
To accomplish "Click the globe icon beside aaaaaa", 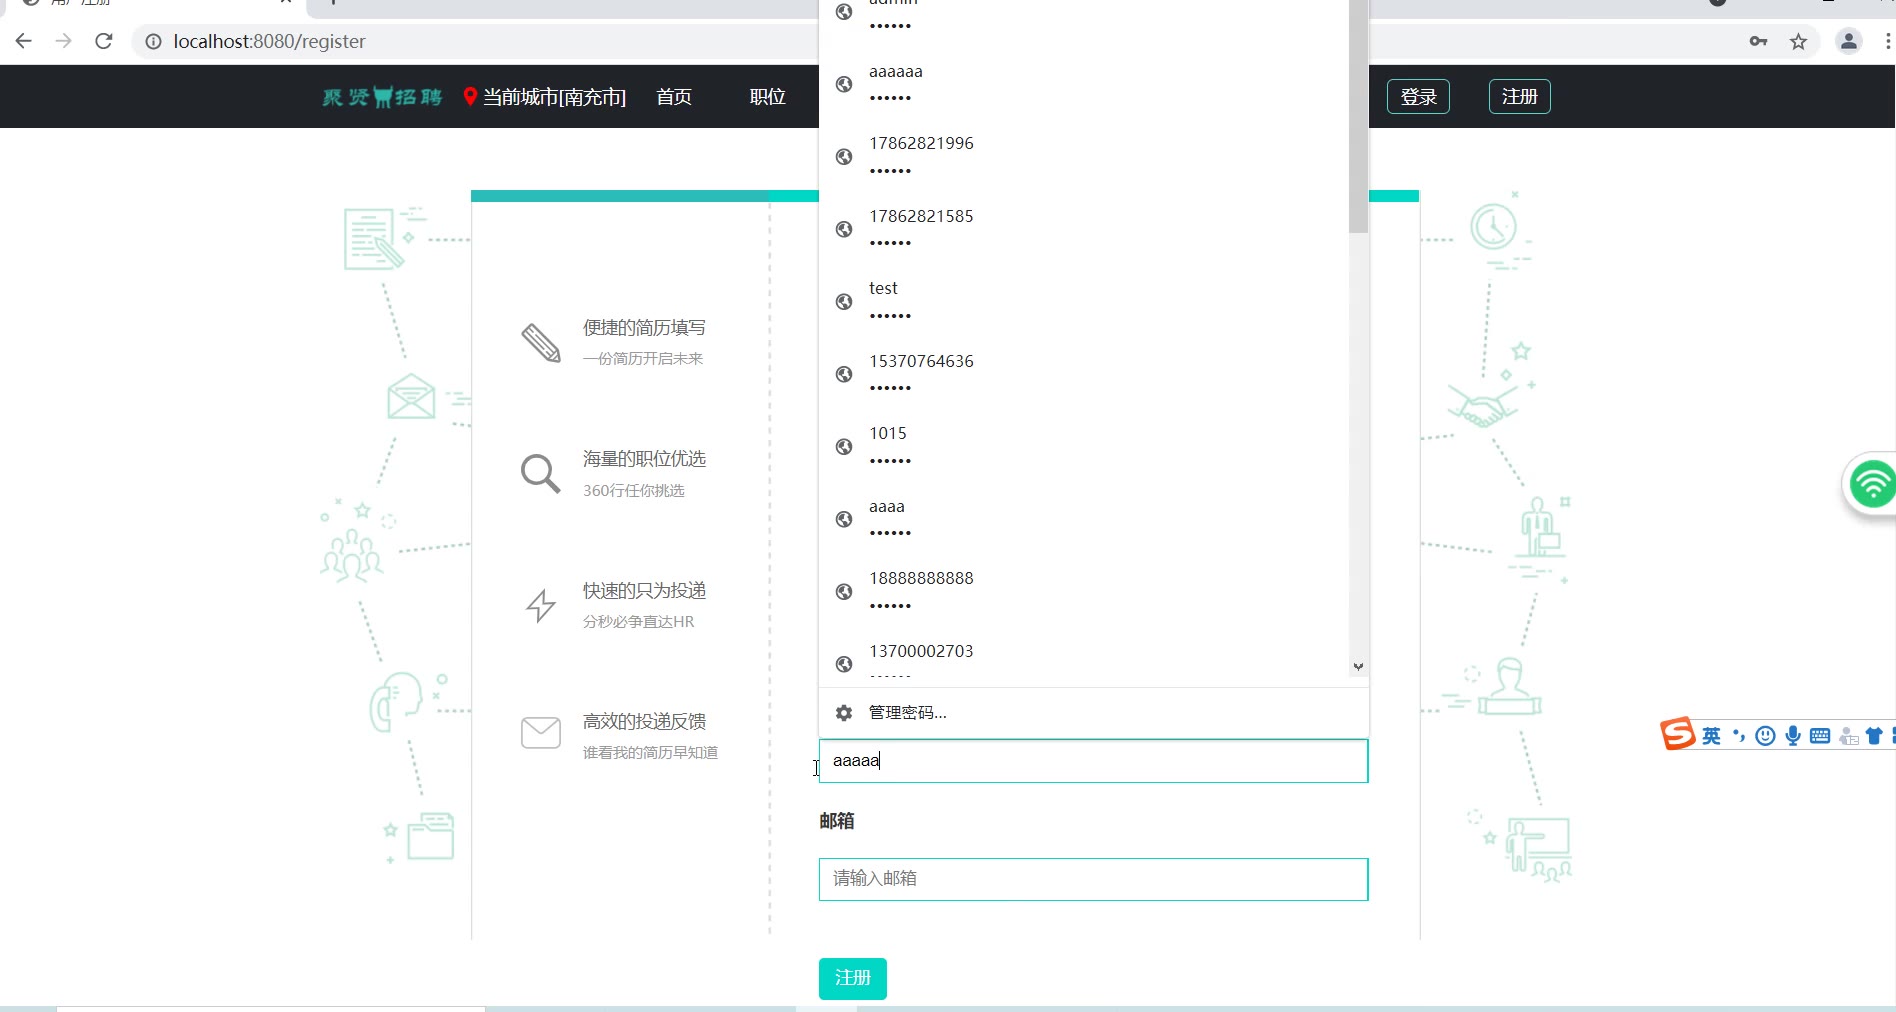I will tap(844, 84).
